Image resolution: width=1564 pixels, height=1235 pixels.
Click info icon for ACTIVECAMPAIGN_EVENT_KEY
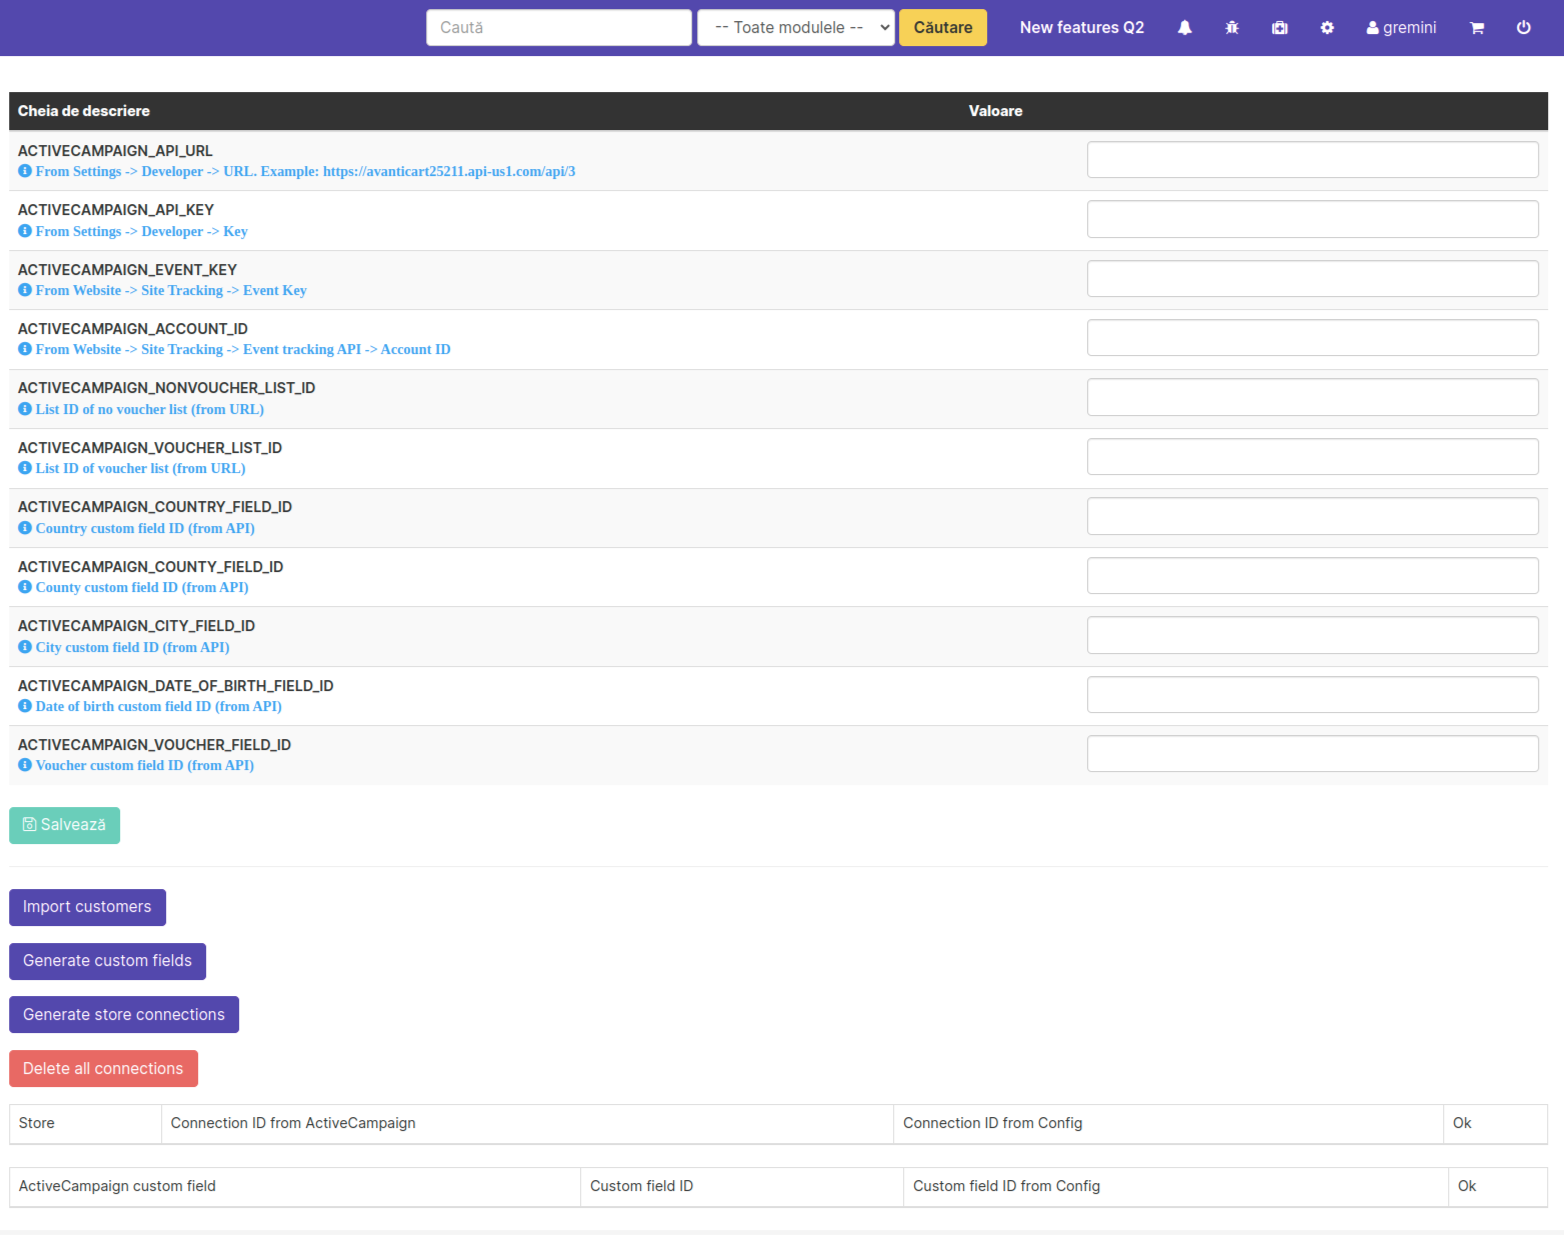point(25,290)
